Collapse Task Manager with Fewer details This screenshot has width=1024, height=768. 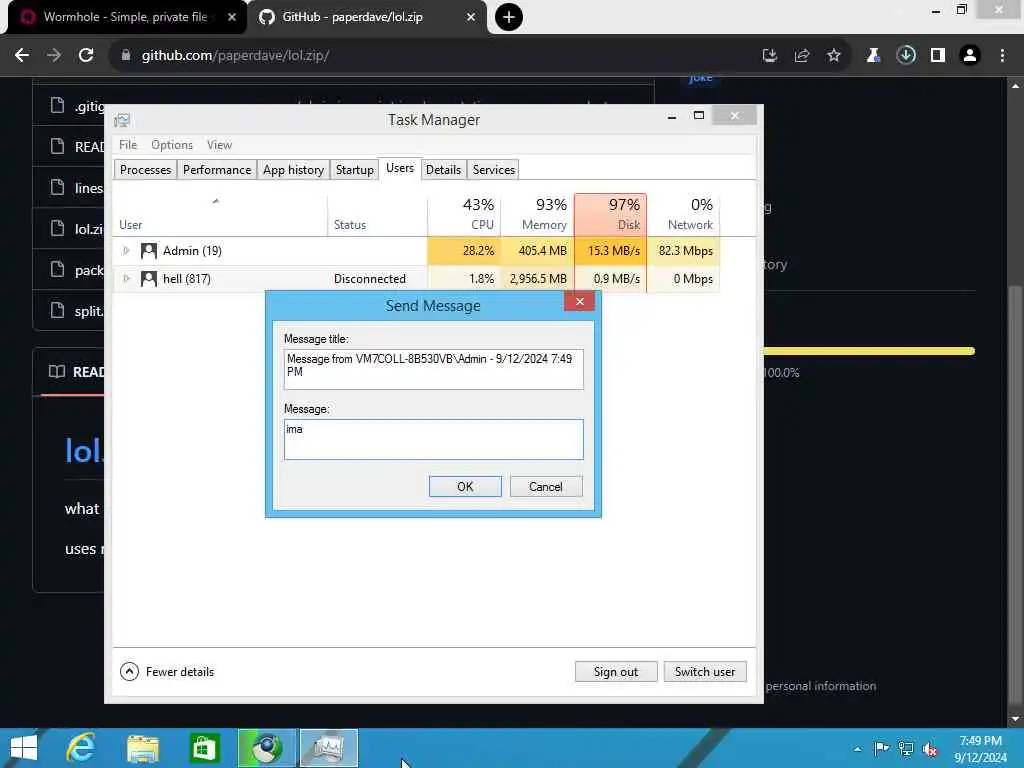[167, 671]
